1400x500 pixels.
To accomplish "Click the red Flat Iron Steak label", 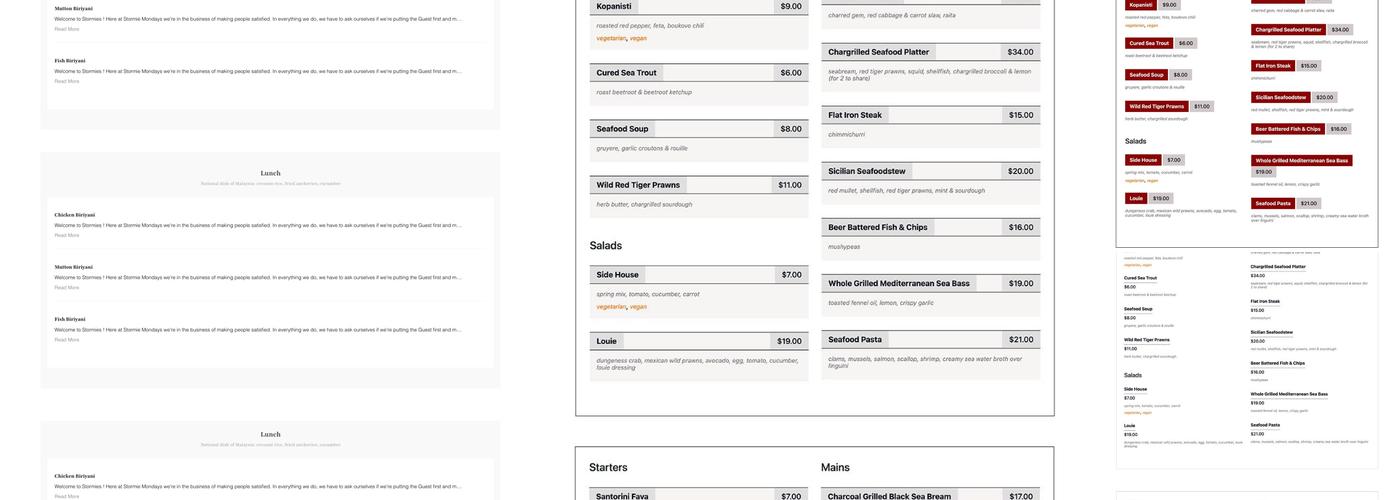I will (x=1272, y=66).
